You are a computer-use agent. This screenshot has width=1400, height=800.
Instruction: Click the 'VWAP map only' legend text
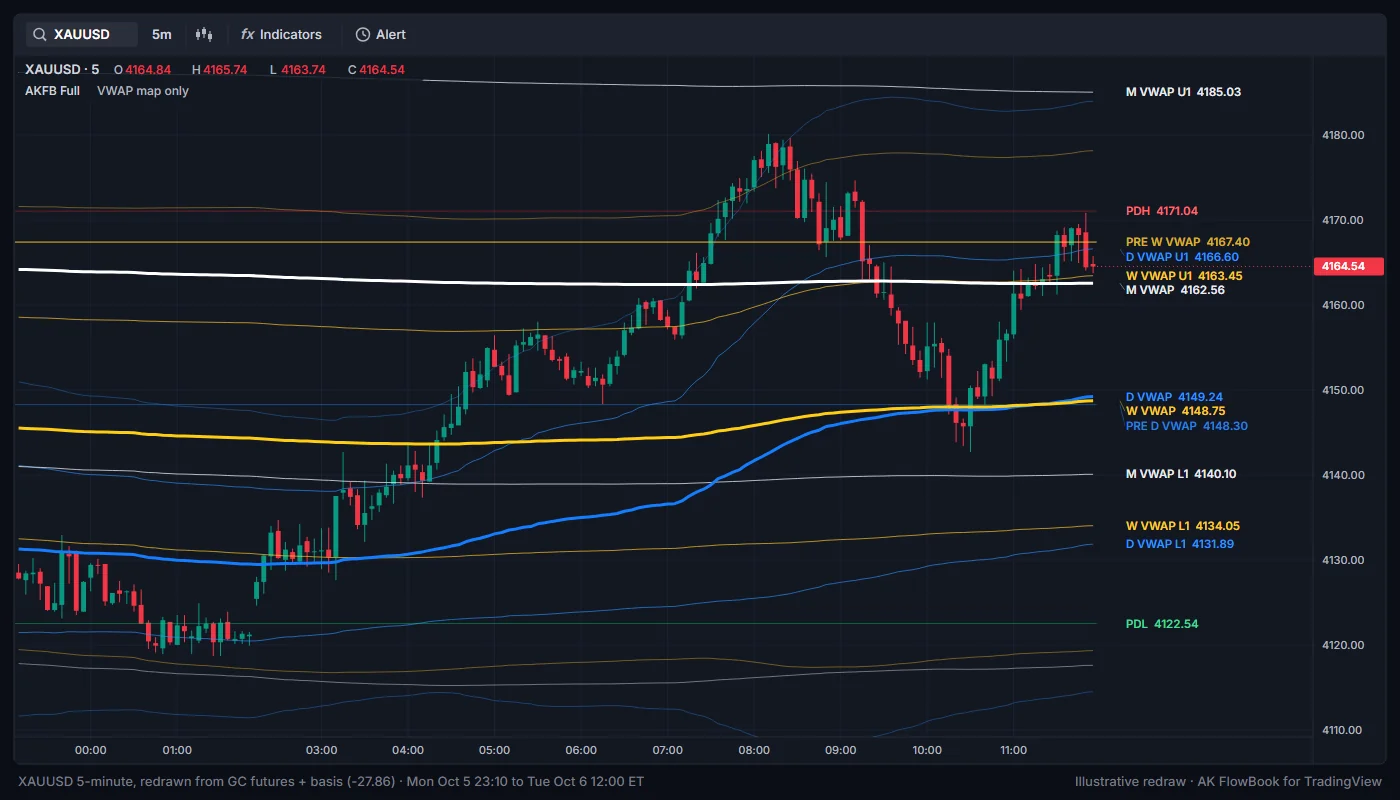(x=143, y=90)
